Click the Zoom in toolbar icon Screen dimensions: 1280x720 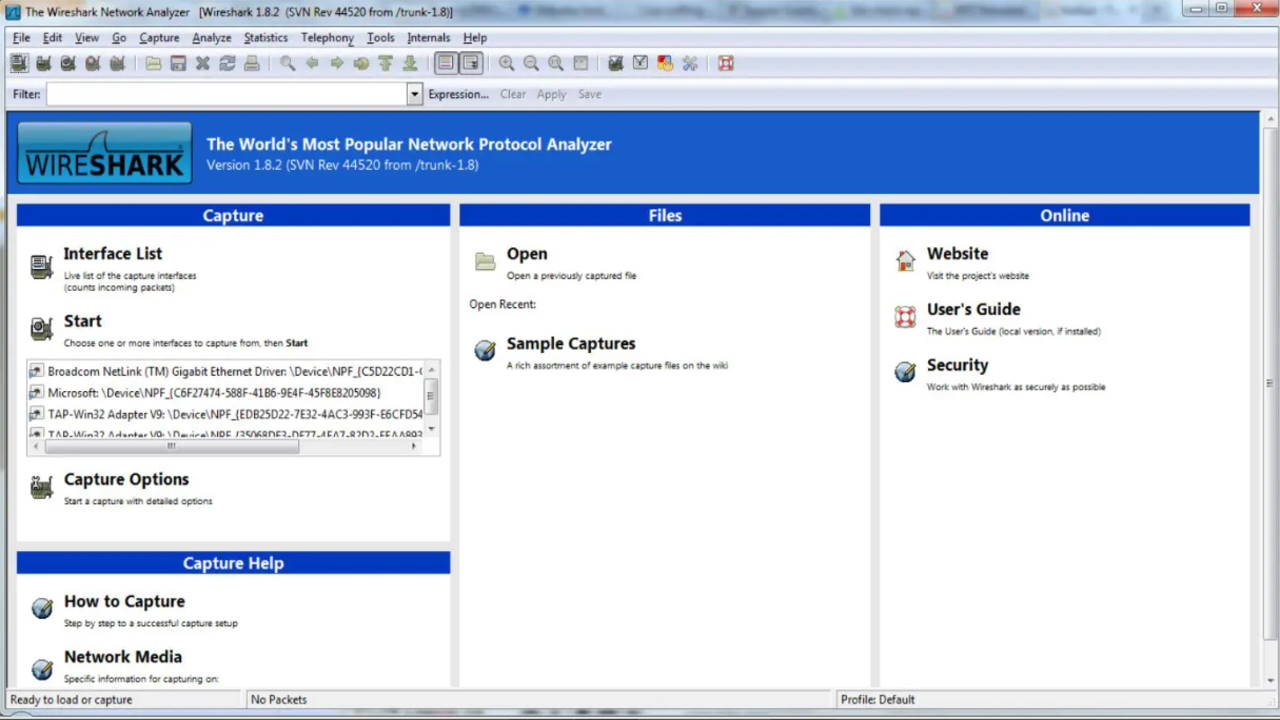point(507,63)
